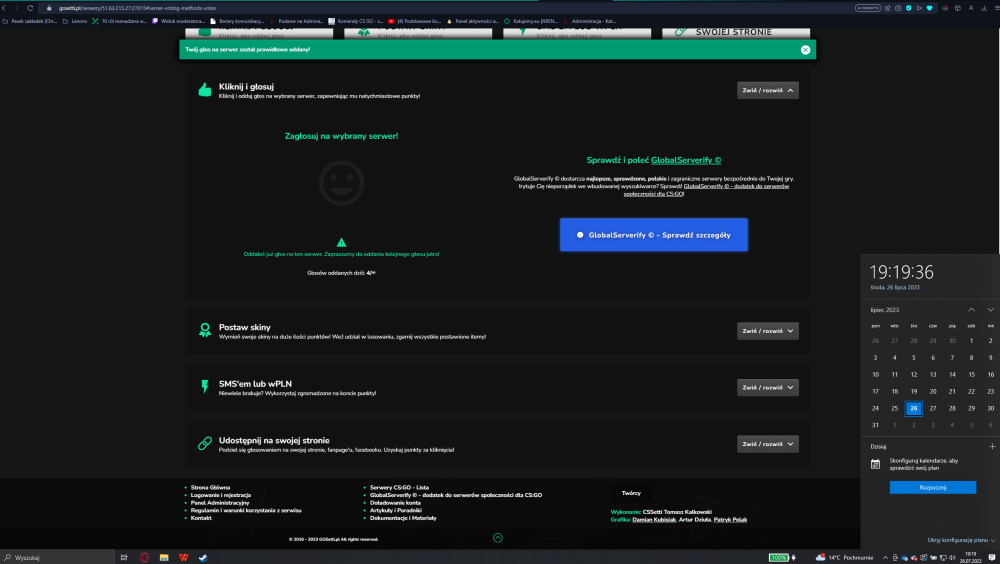The width and height of the screenshot is (1000, 564).
Task: Open Panel Administracyjny footer link
Action: [x=220, y=503]
